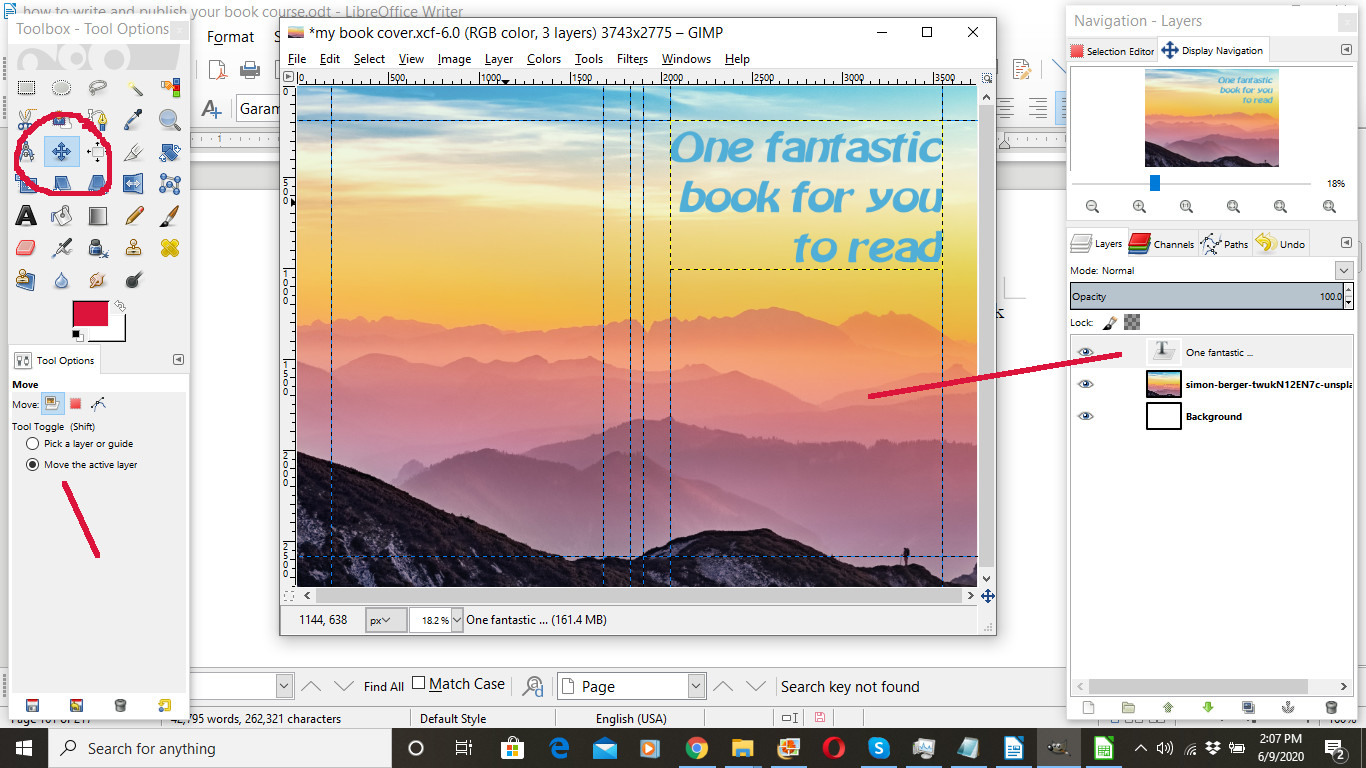Screen dimensions: 1366x768
Task: Choose the Eraser tool
Action: [26, 247]
